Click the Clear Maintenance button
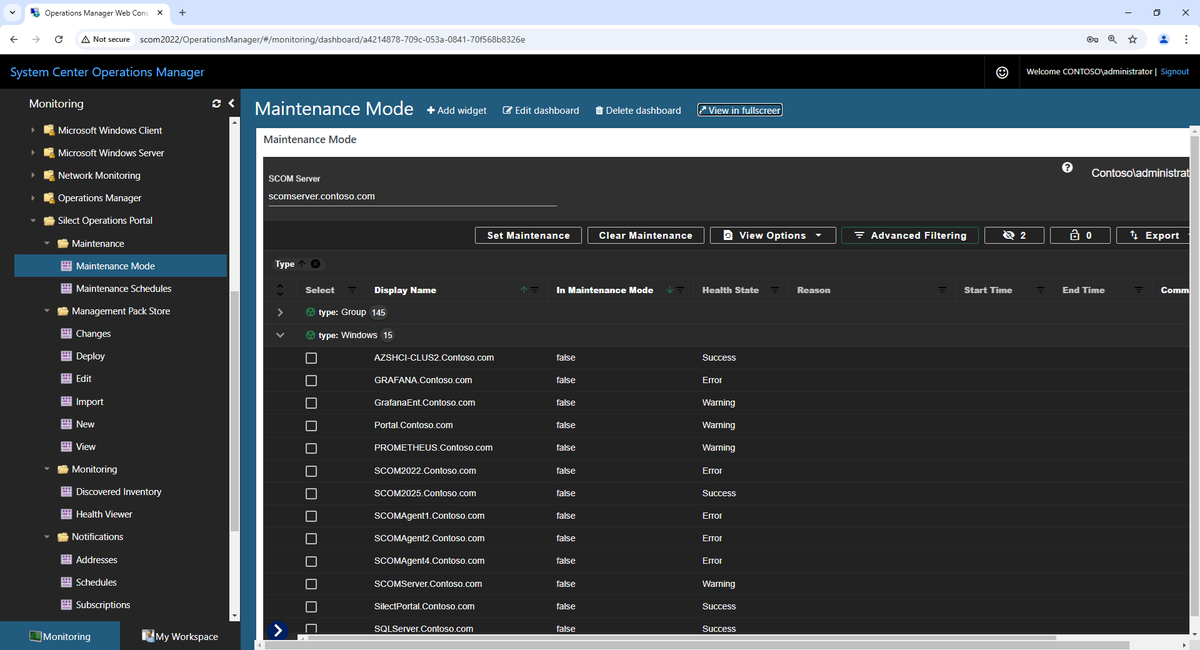 [645, 235]
